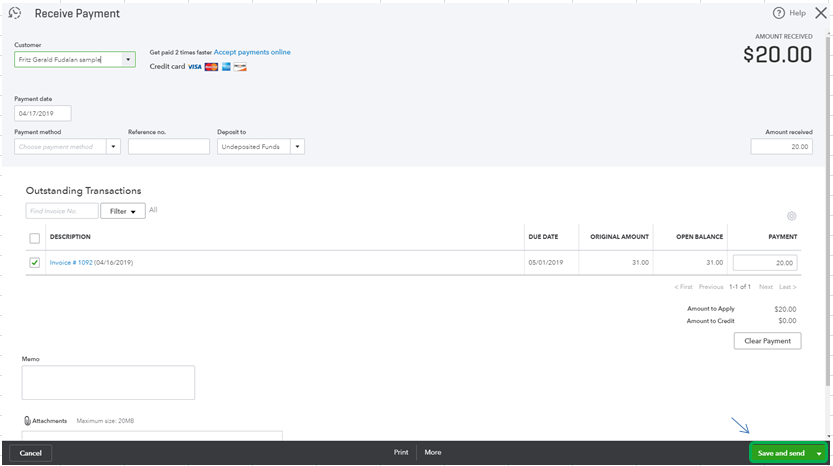Click the DUE DATE column header
This screenshot has height=466, width=833.
(543, 236)
